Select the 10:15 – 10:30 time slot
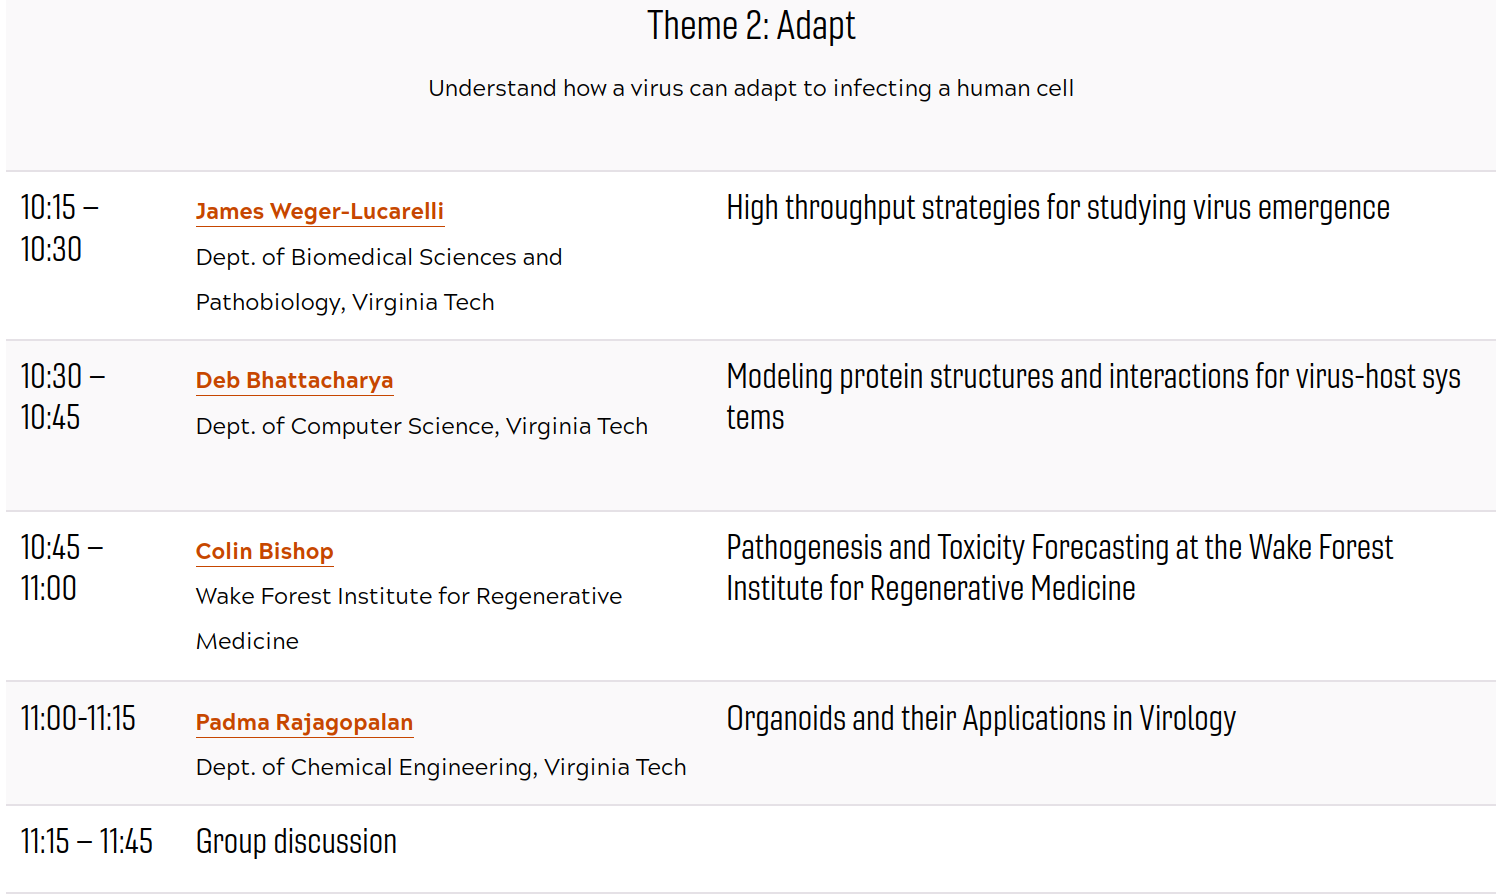Viewport: 1496px width, 894px height. tap(60, 228)
